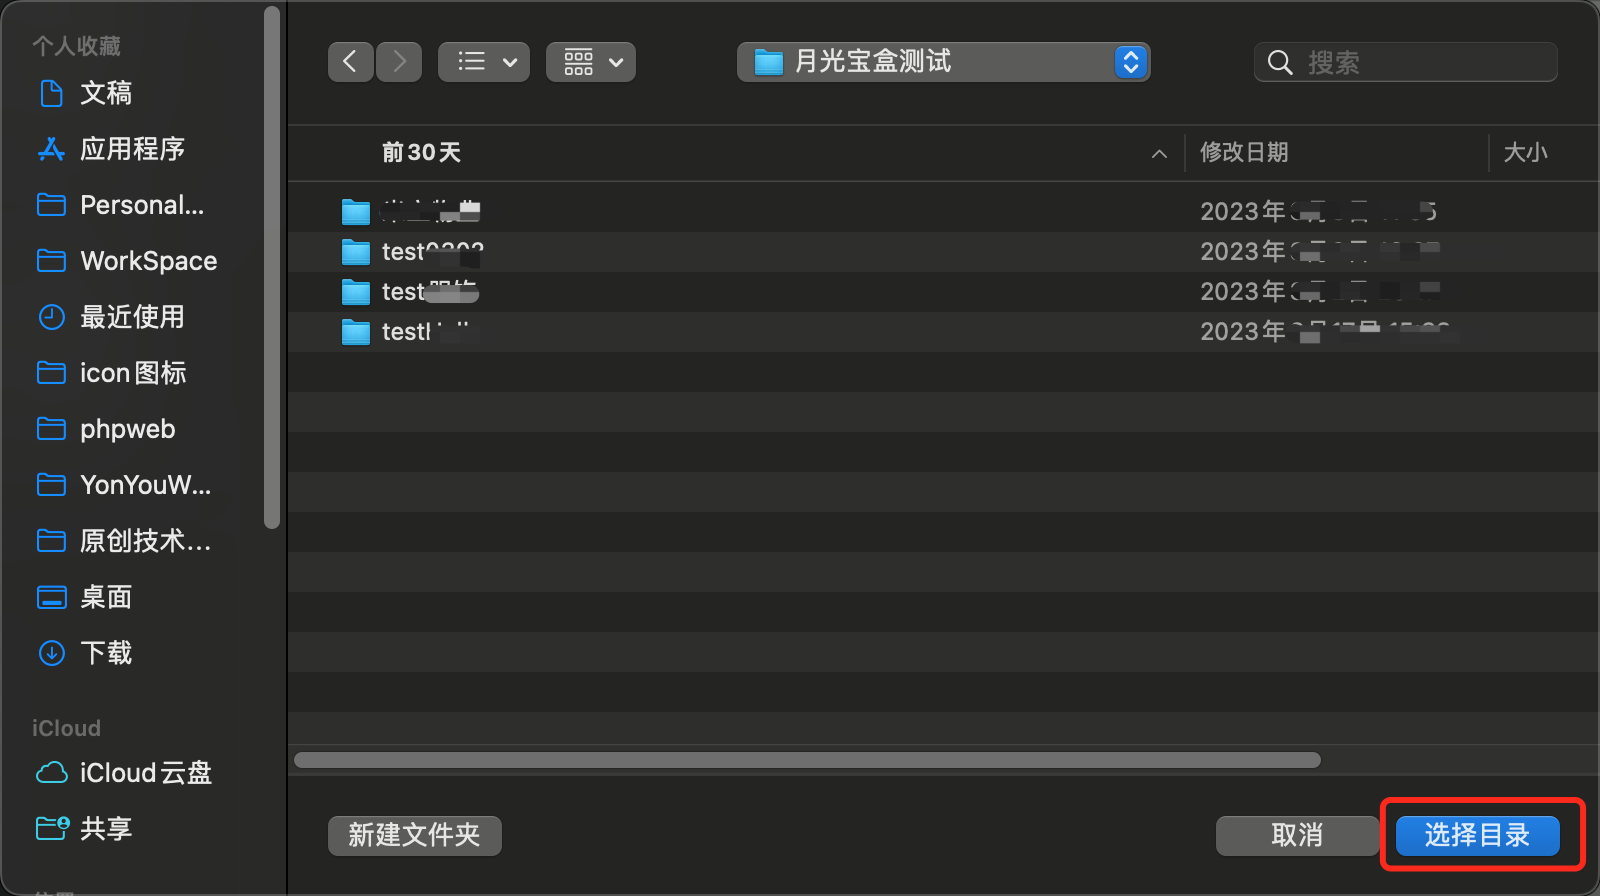Select the icon图标 sidebar folder
The width and height of the screenshot is (1600, 896).
[x=132, y=373]
